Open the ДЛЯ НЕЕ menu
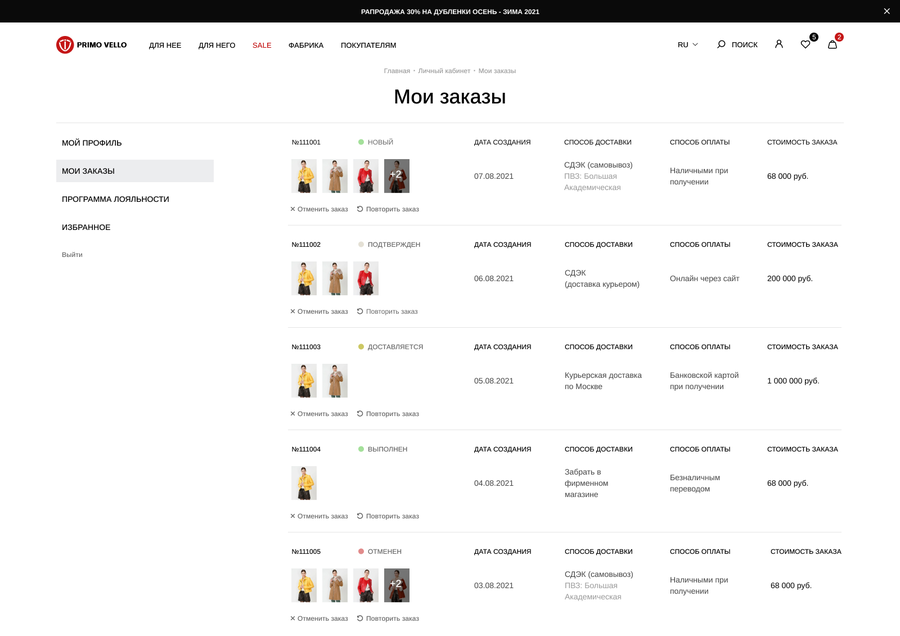 point(165,45)
